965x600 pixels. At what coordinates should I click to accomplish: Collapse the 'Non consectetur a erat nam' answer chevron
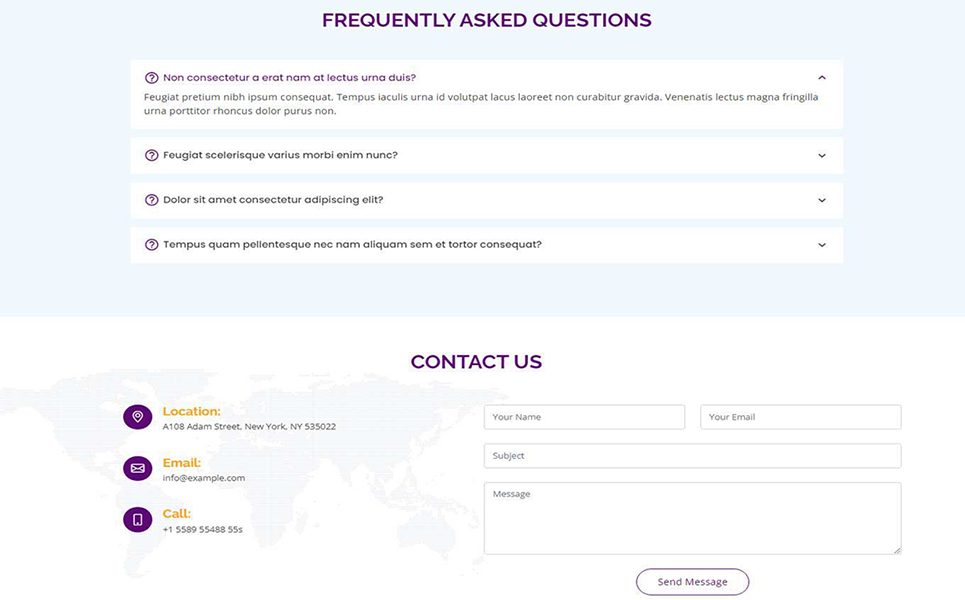[822, 78]
